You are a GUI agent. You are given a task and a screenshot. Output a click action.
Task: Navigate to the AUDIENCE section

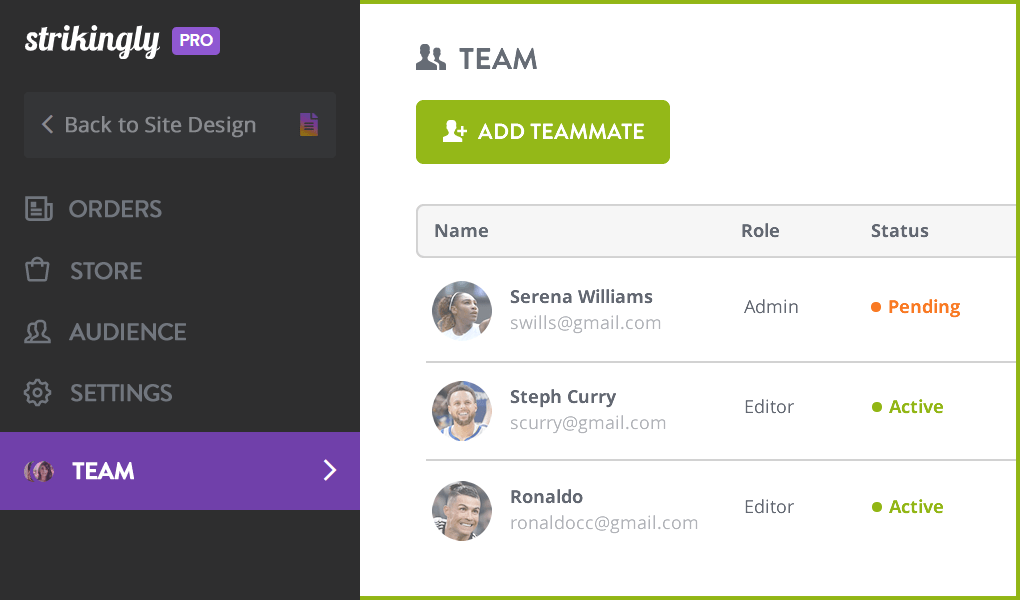127,332
